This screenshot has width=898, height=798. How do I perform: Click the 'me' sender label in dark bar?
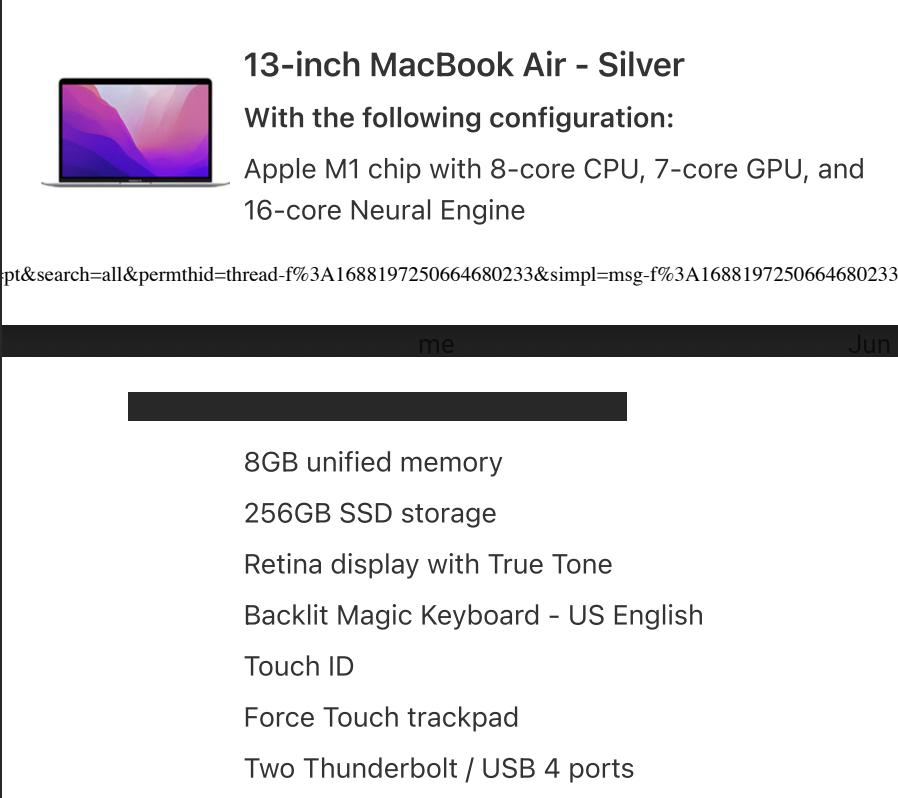(436, 344)
